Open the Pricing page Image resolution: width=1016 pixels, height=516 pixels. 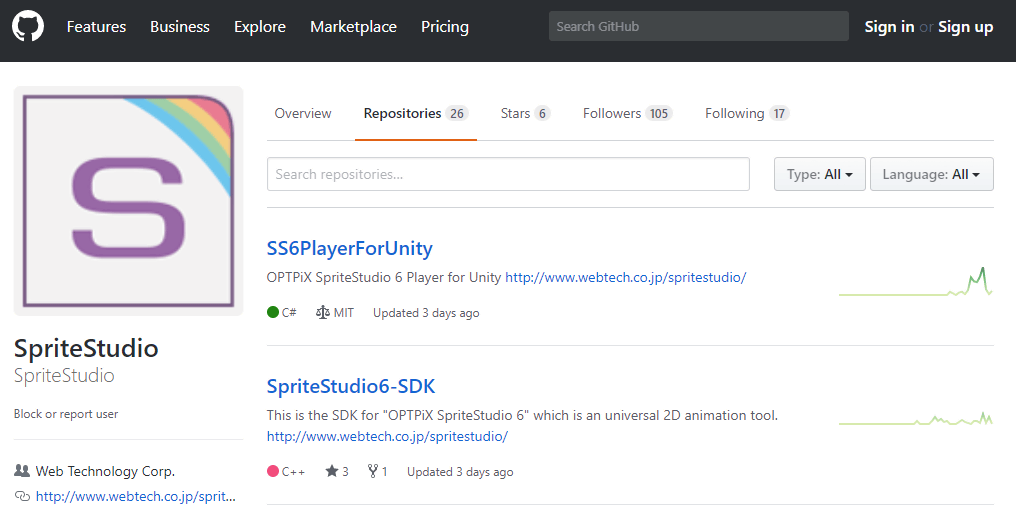444,27
